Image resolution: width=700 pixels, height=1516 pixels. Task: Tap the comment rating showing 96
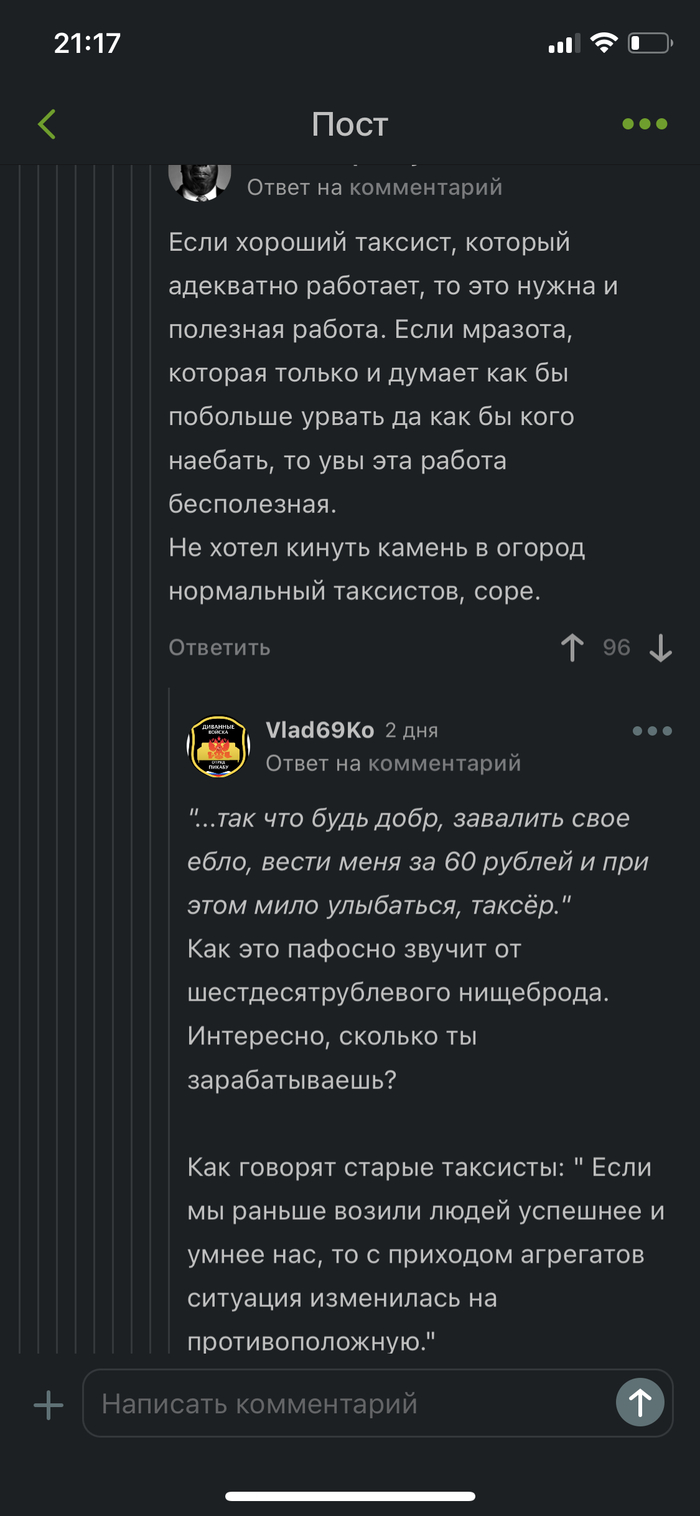[x=617, y=647]
